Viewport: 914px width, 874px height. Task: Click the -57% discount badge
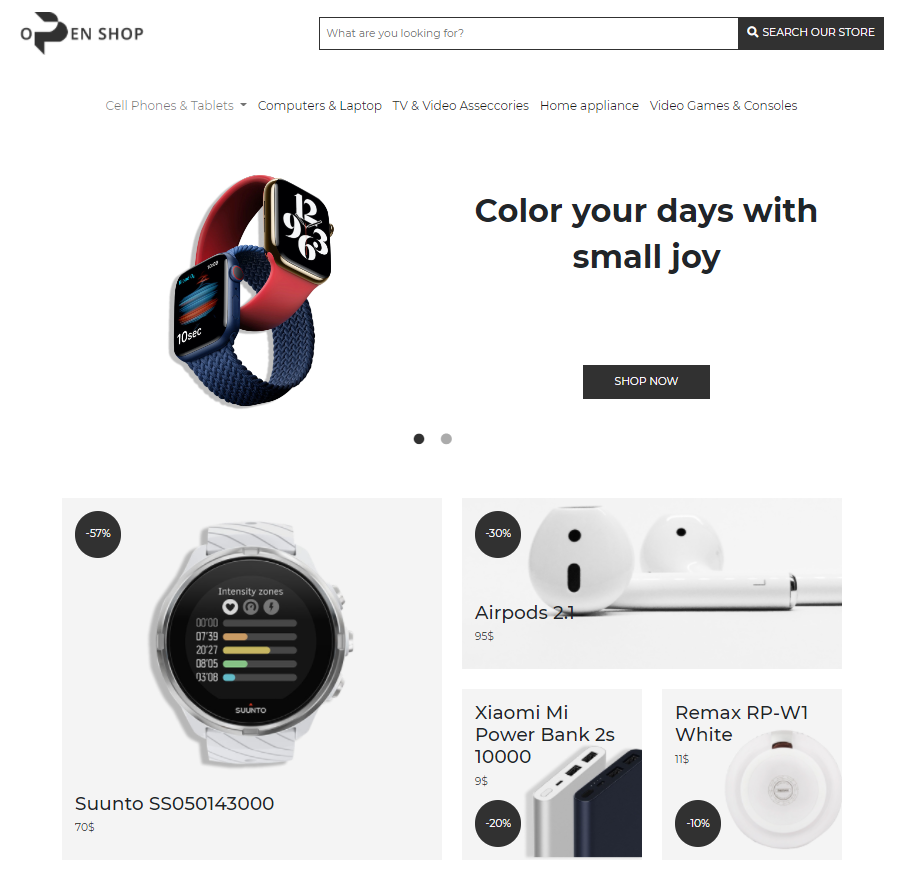point(98,534)
